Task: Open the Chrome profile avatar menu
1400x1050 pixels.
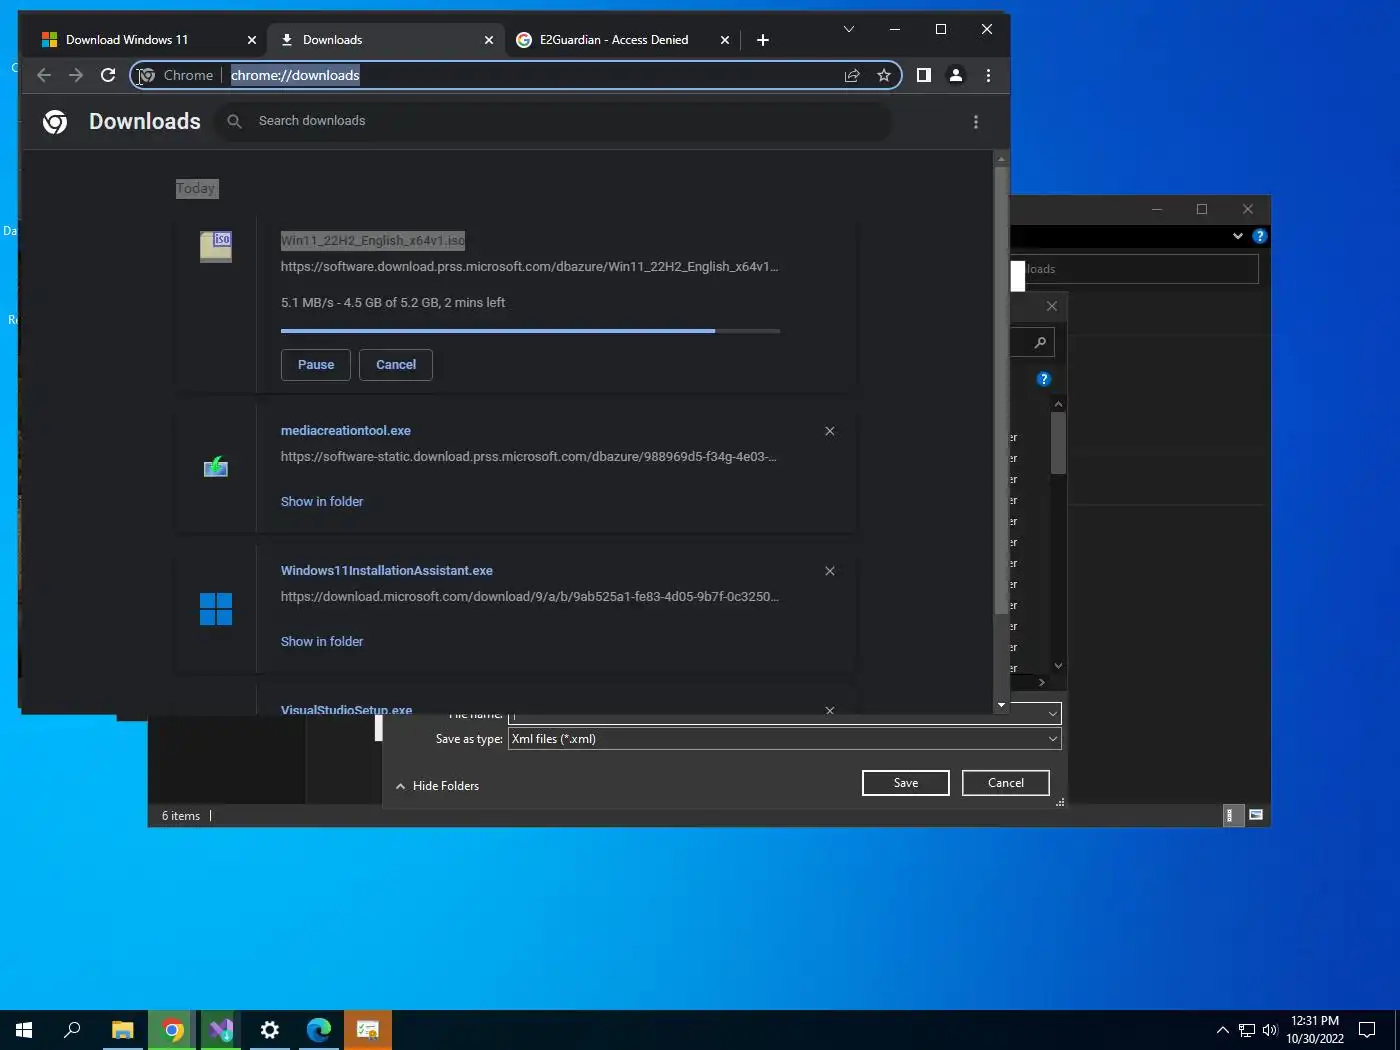Action: [956, 75]
